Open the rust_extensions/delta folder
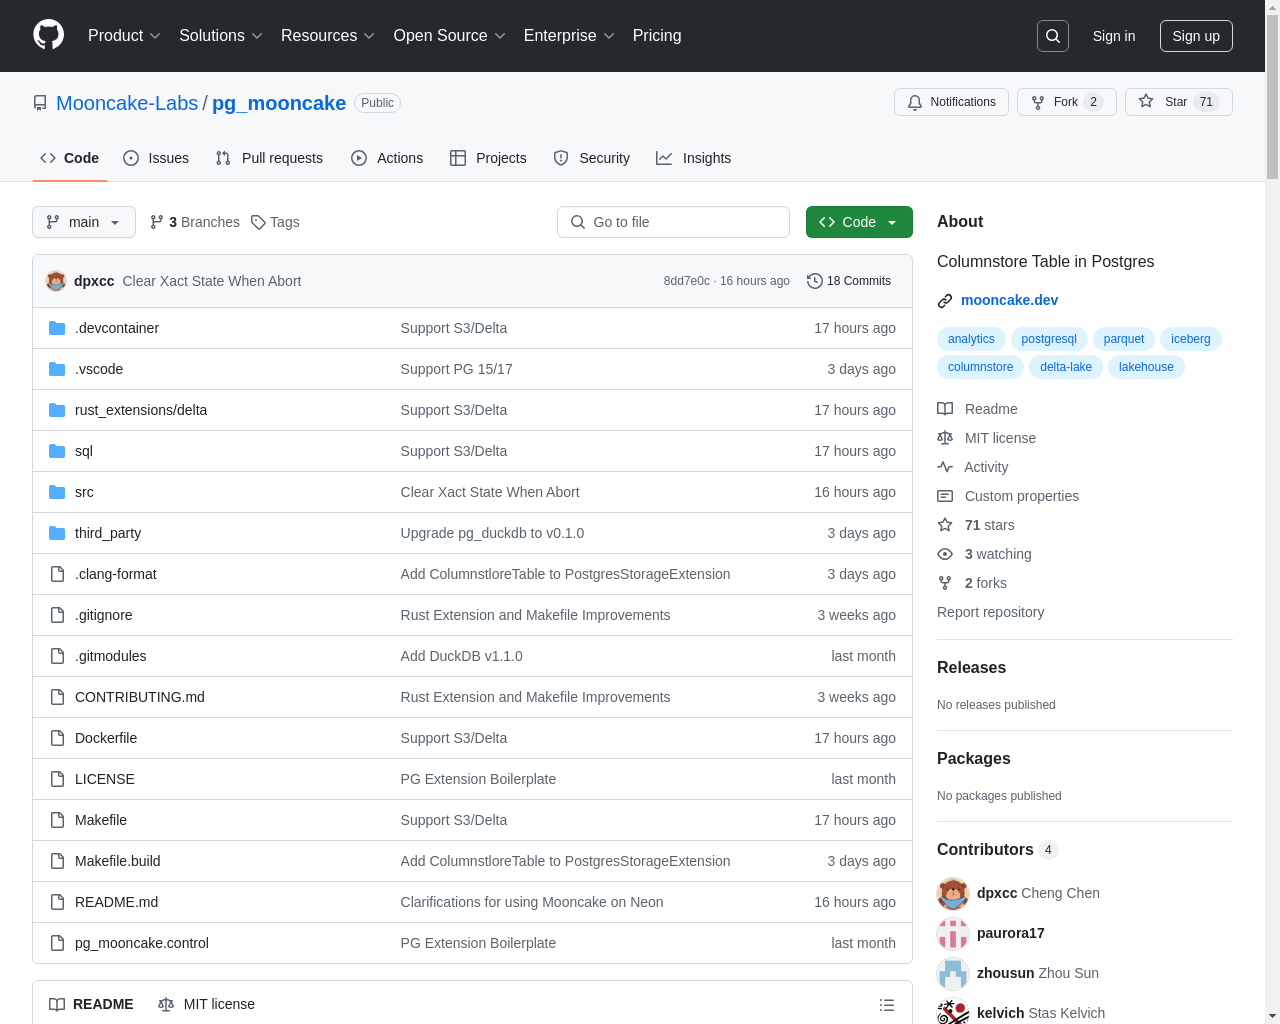Image resolution: width=1280 pixels, height=1024 pixels. click(141, 410)
